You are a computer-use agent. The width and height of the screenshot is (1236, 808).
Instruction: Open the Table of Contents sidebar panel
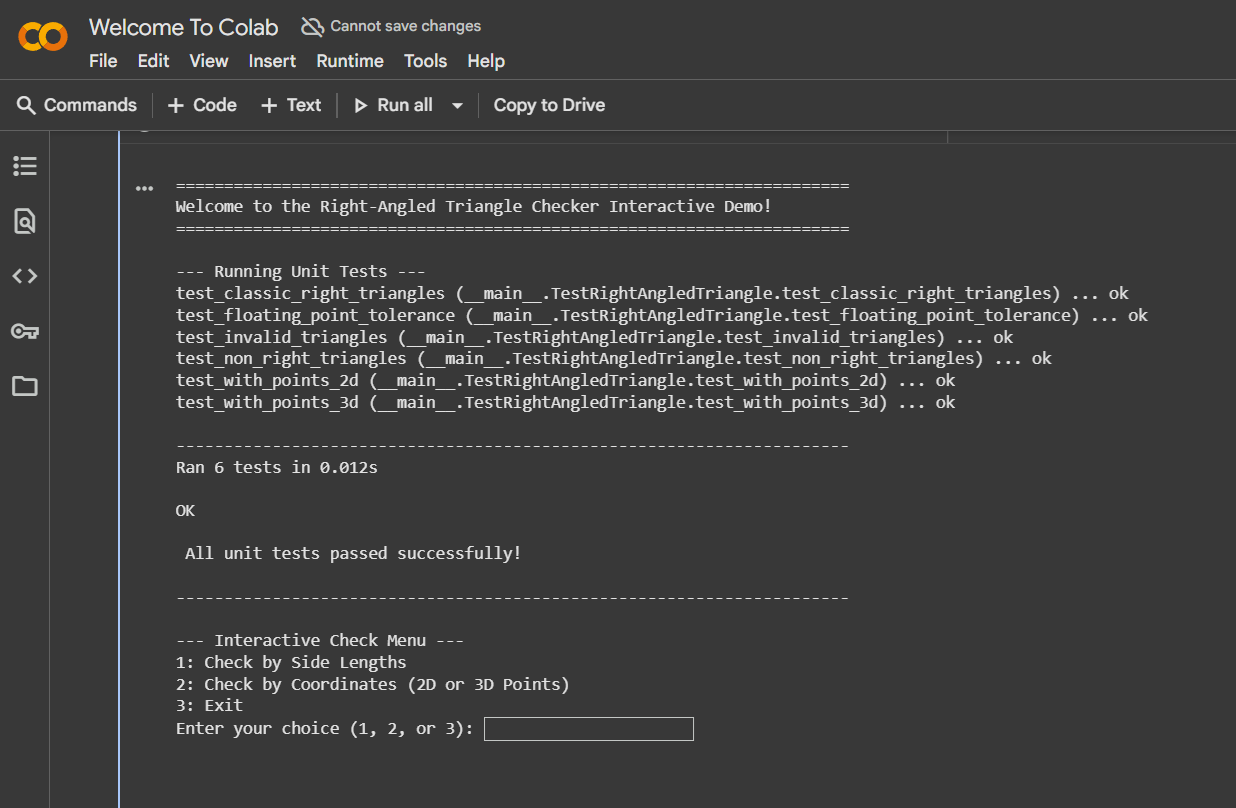[25, 166]
